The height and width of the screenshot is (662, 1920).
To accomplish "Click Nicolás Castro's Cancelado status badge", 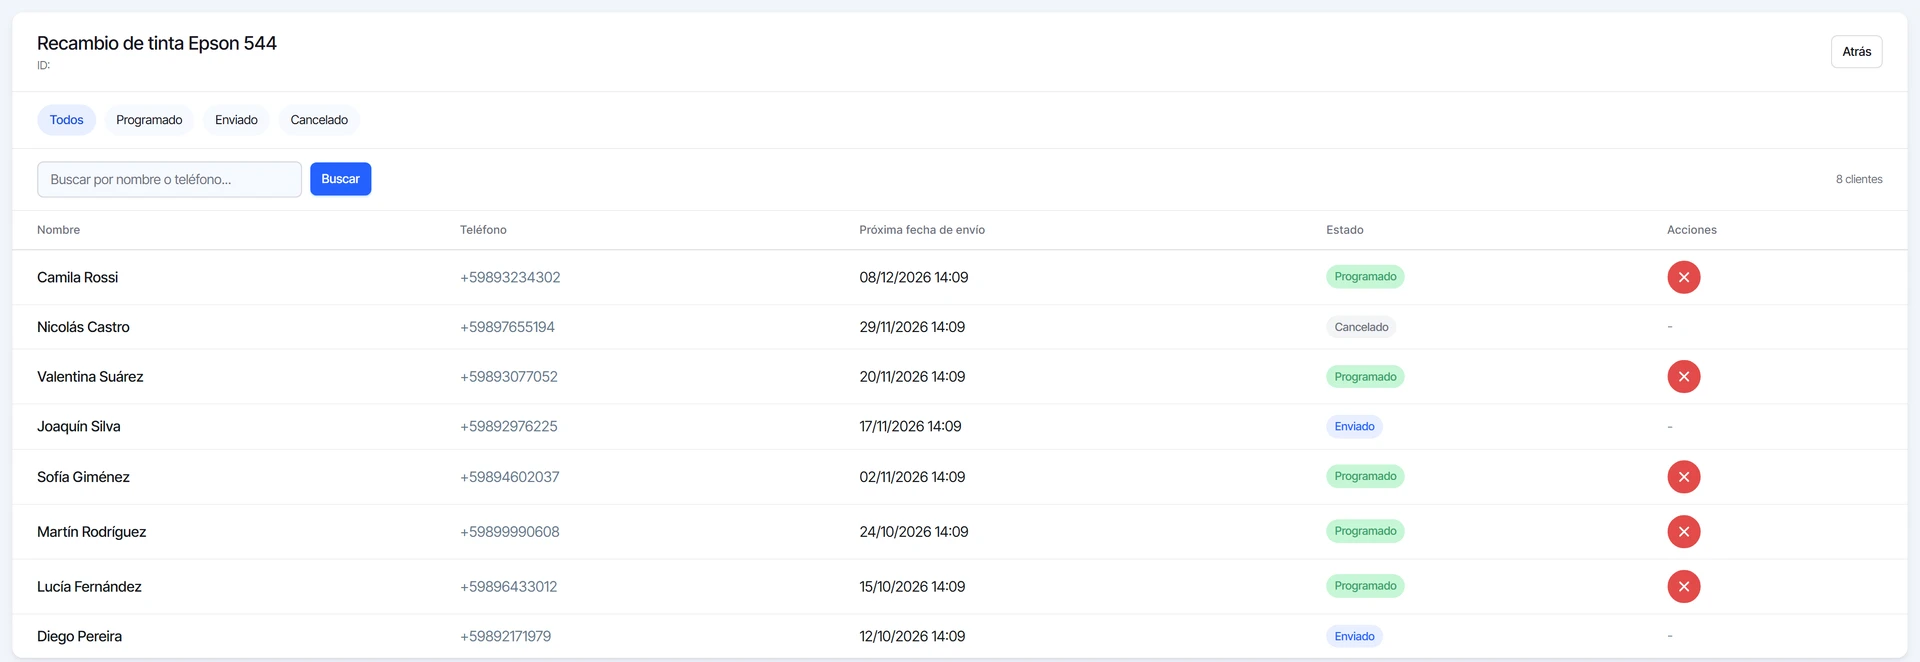I will point(1361,327).
